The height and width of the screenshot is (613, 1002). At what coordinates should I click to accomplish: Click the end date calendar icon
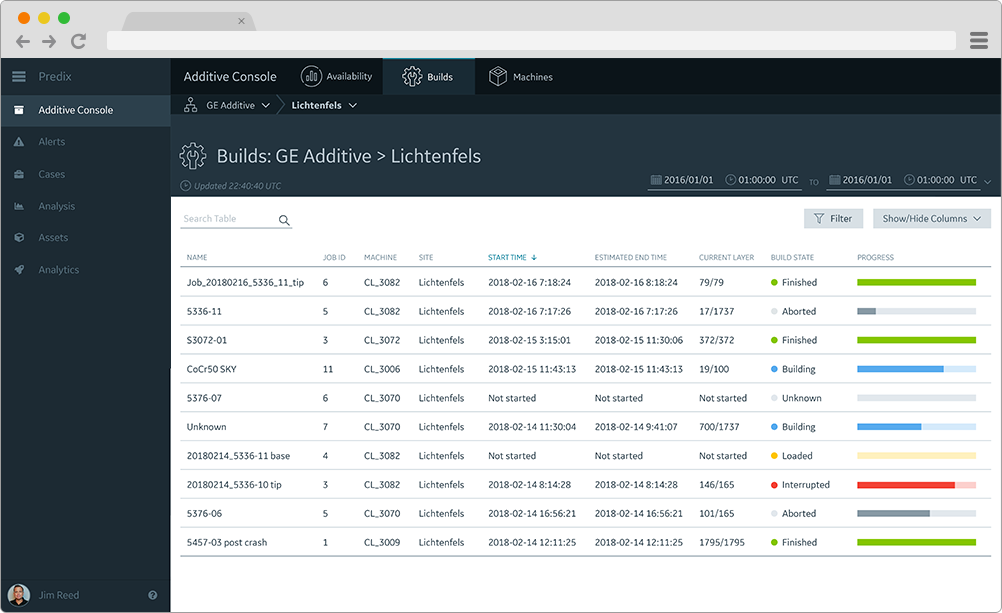[835, 180]
